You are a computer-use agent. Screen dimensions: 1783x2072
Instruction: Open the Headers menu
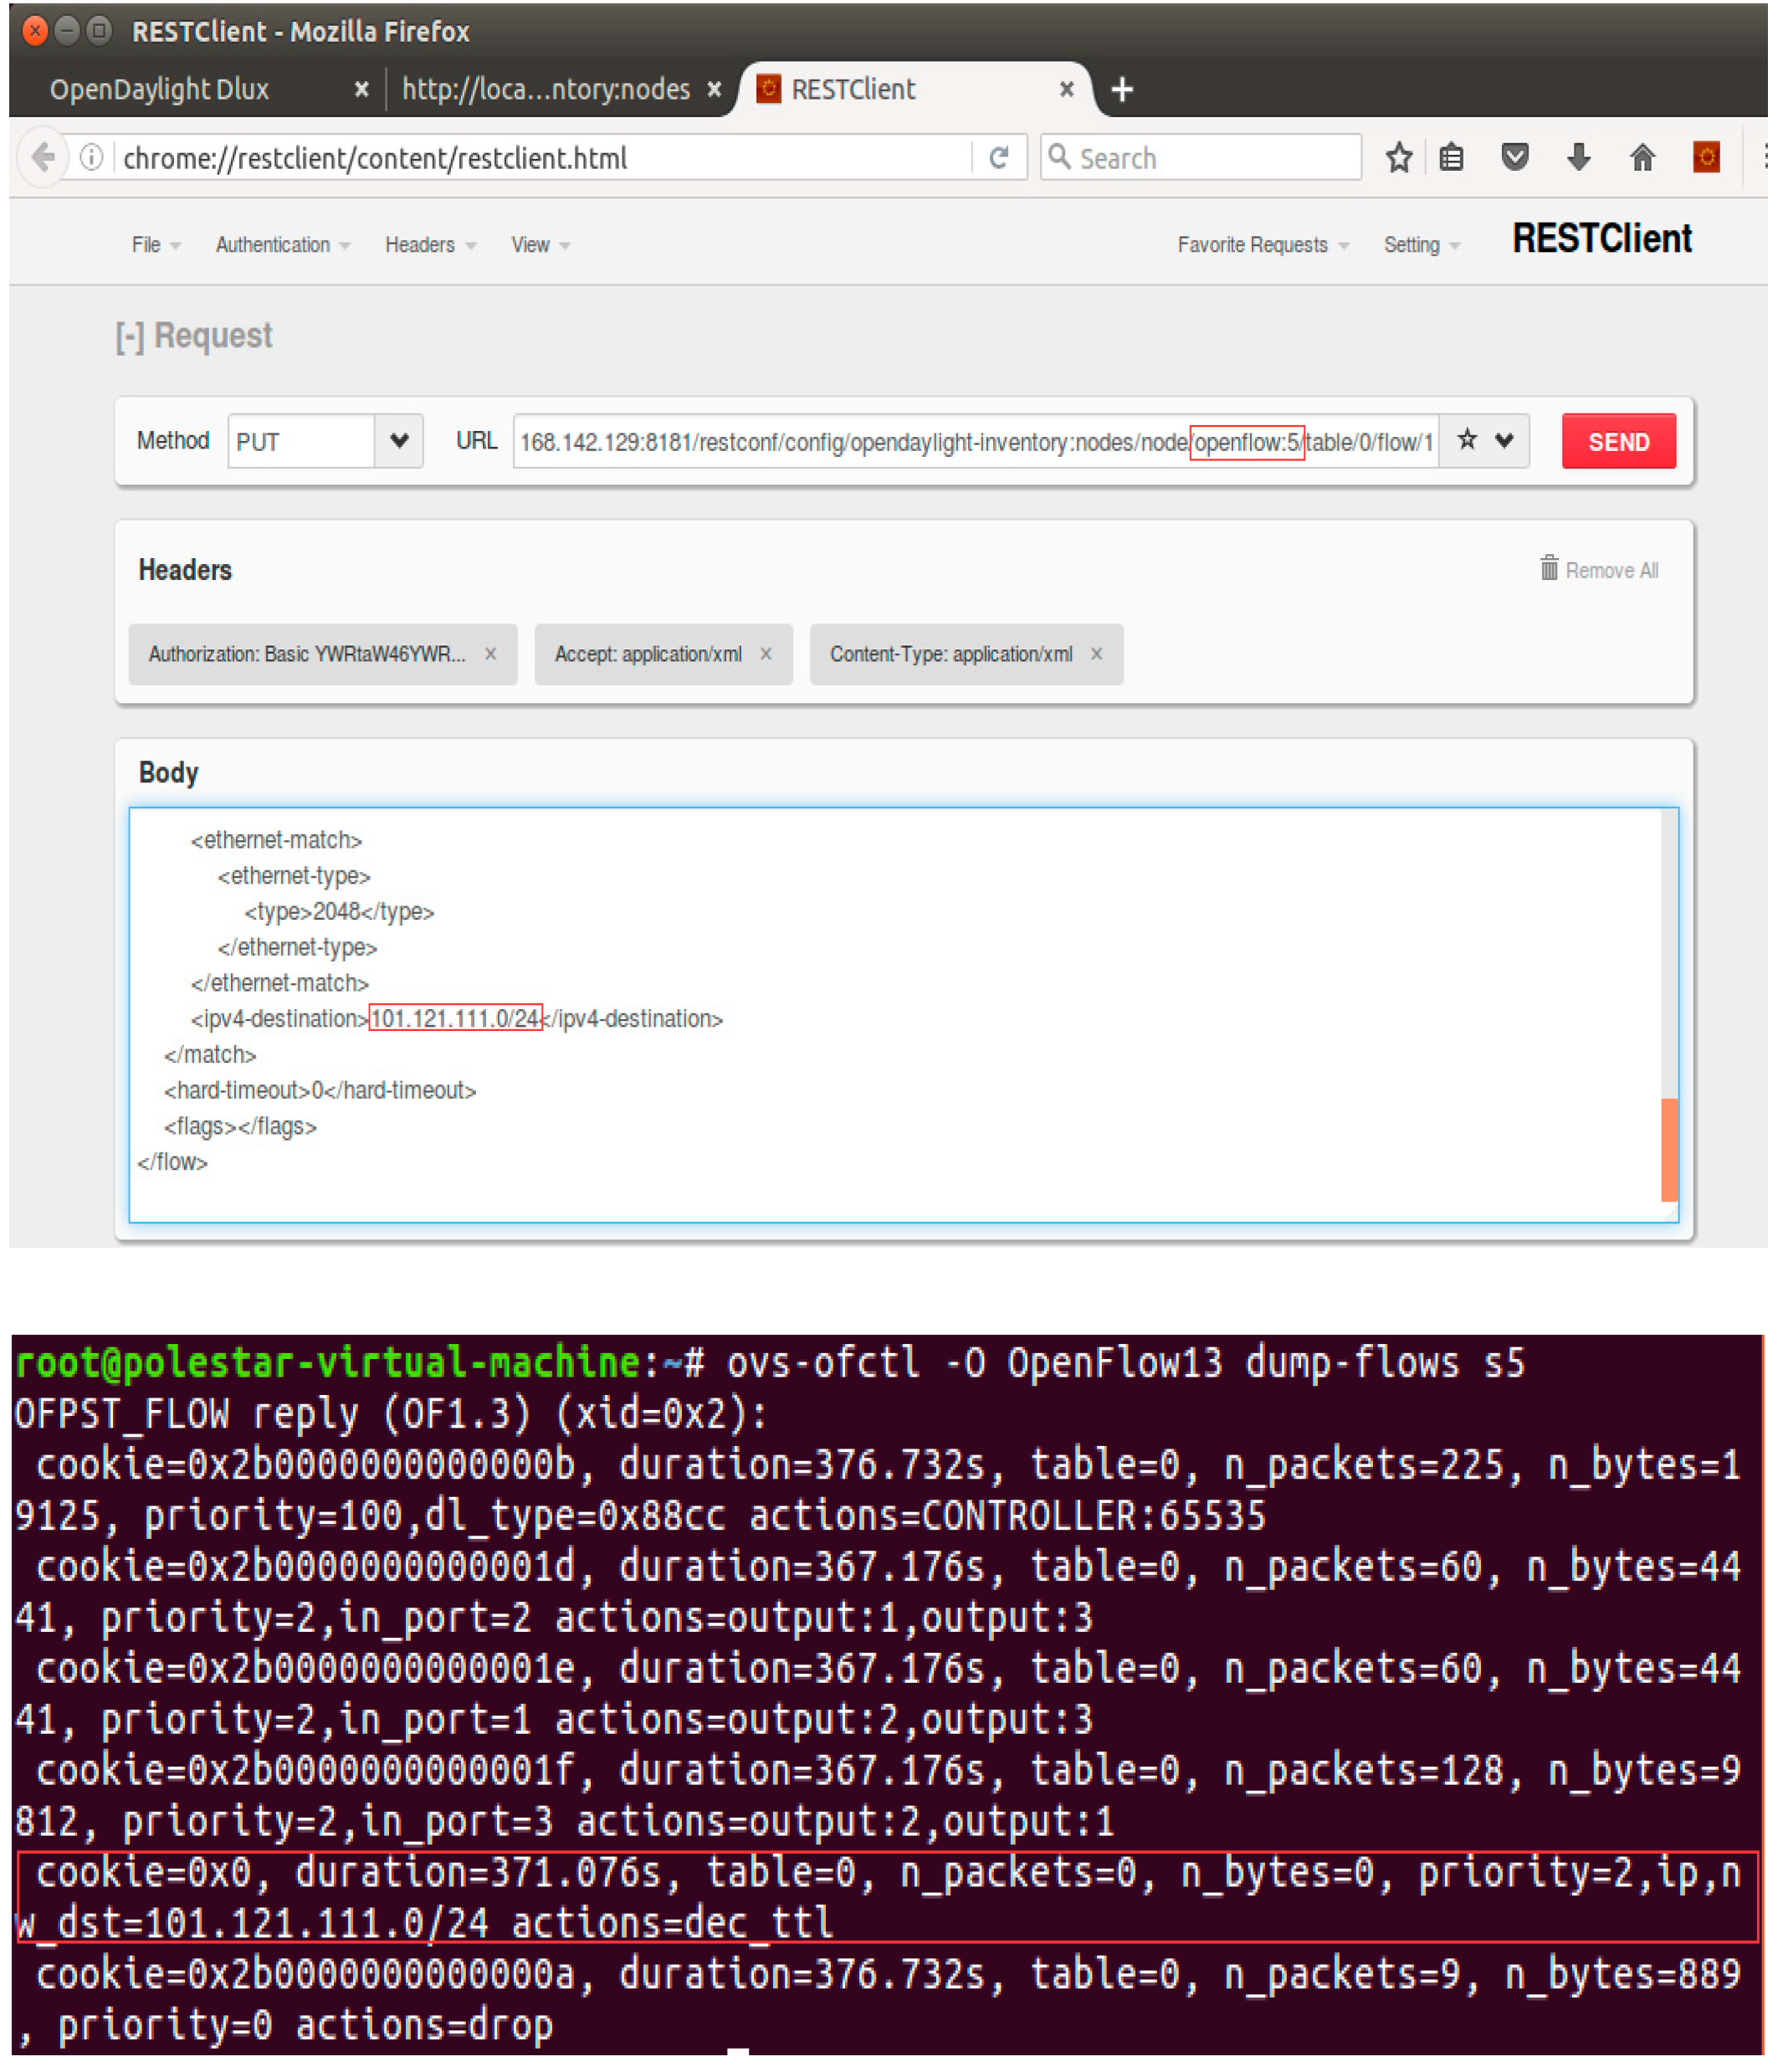click(x=430, y=245)
